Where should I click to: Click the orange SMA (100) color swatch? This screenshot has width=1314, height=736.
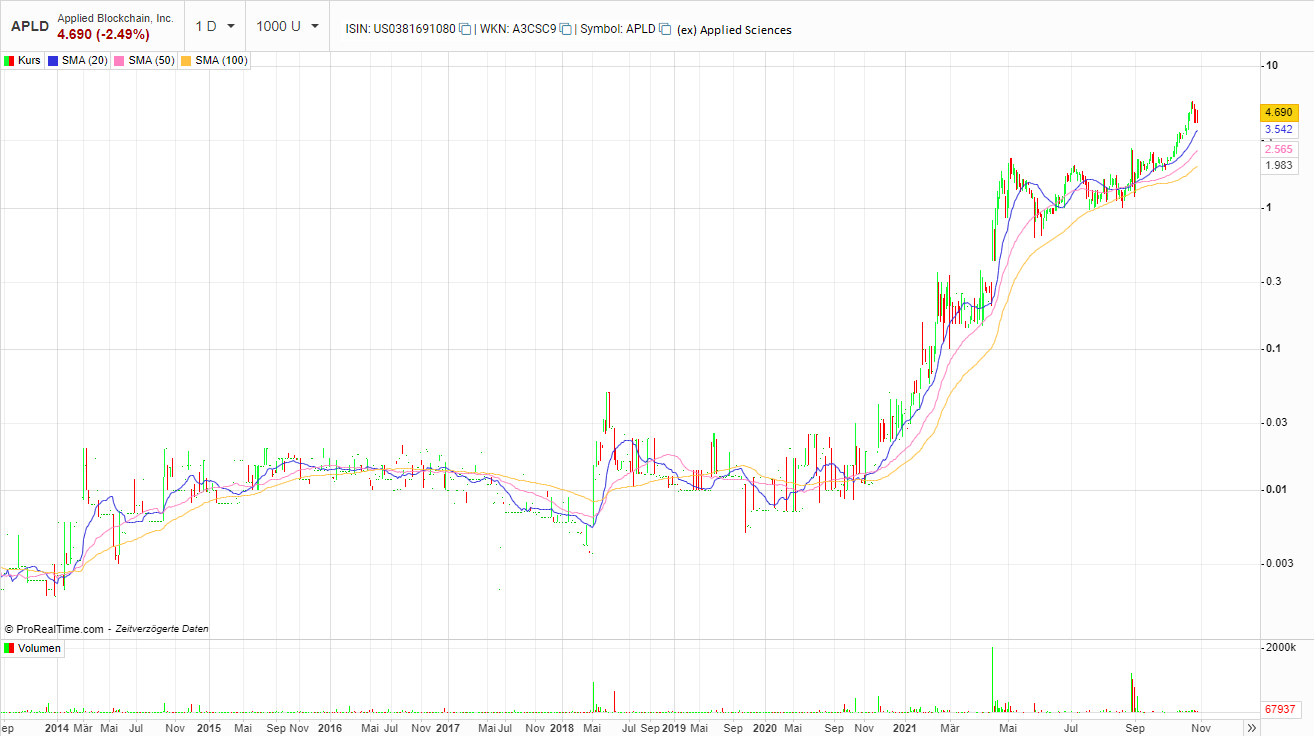tap(187, 61)
